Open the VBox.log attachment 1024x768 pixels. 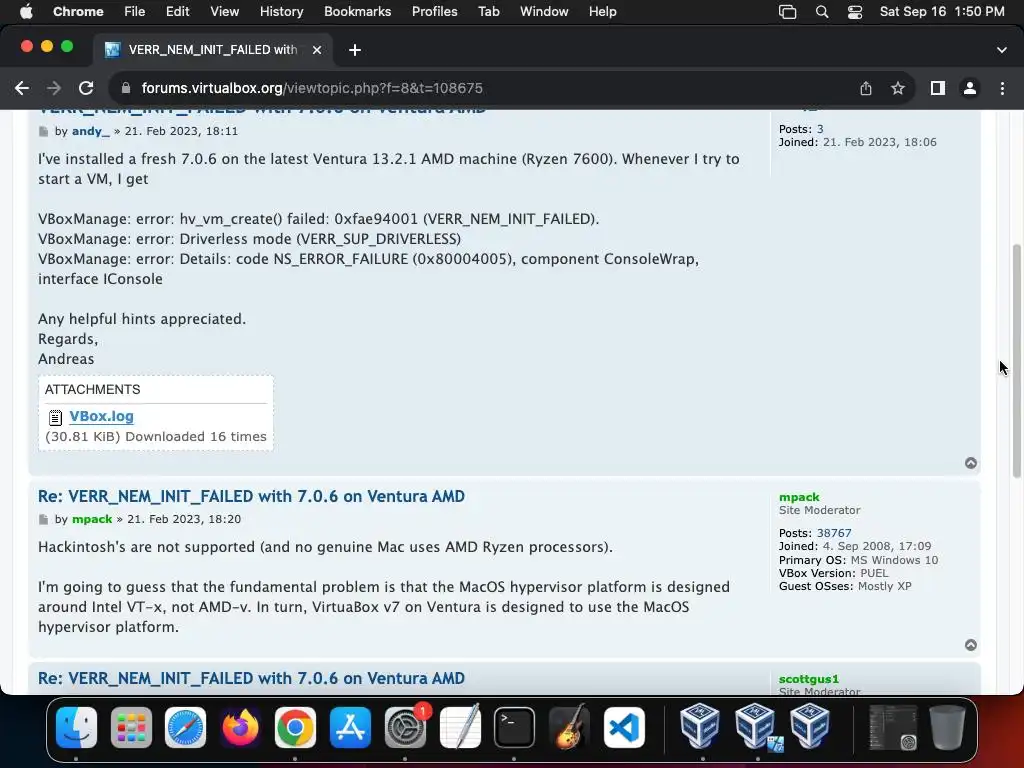(101, 416)
